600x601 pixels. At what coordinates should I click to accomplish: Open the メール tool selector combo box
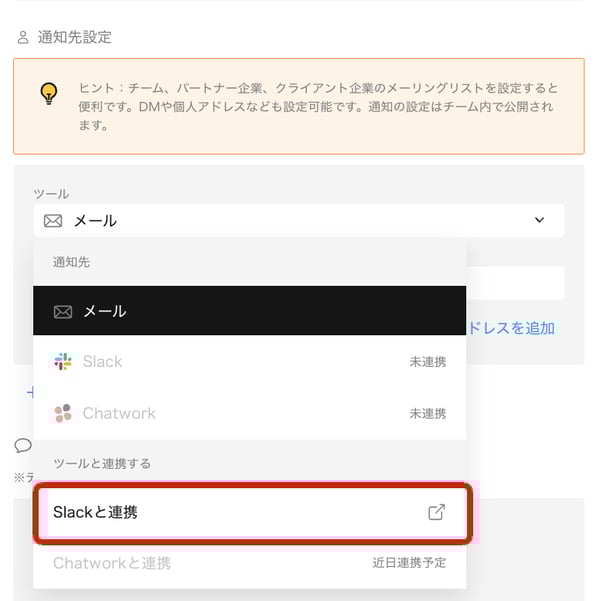(299, 220)
